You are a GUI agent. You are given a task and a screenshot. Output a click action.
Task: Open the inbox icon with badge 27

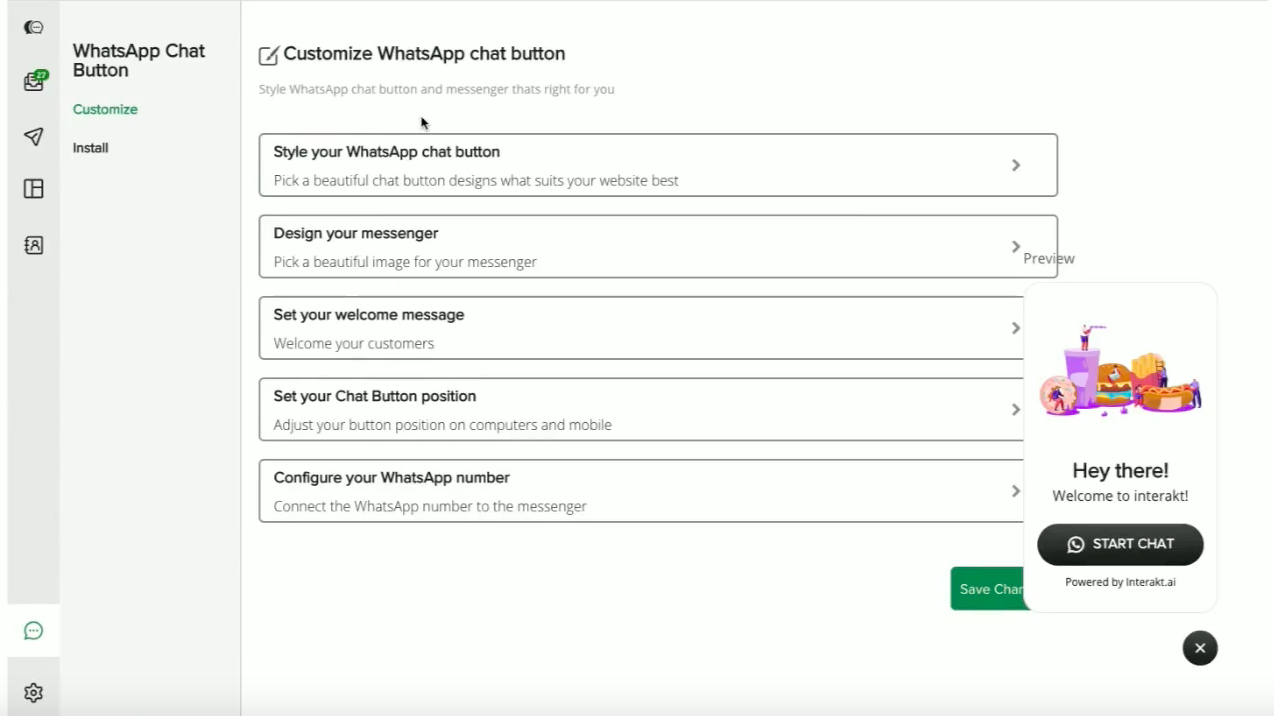[35, 81]
